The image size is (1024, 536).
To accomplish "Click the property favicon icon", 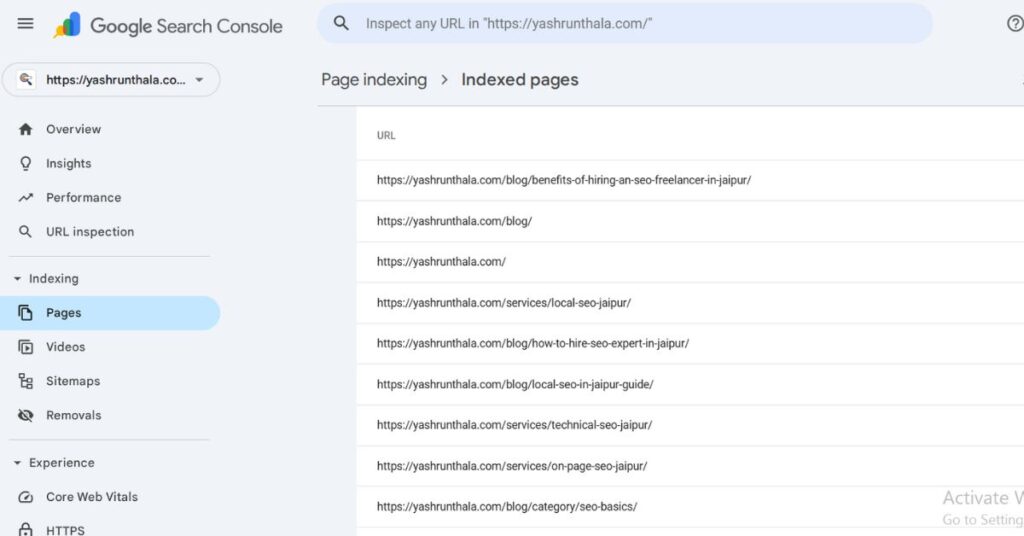I will (25, 80).
